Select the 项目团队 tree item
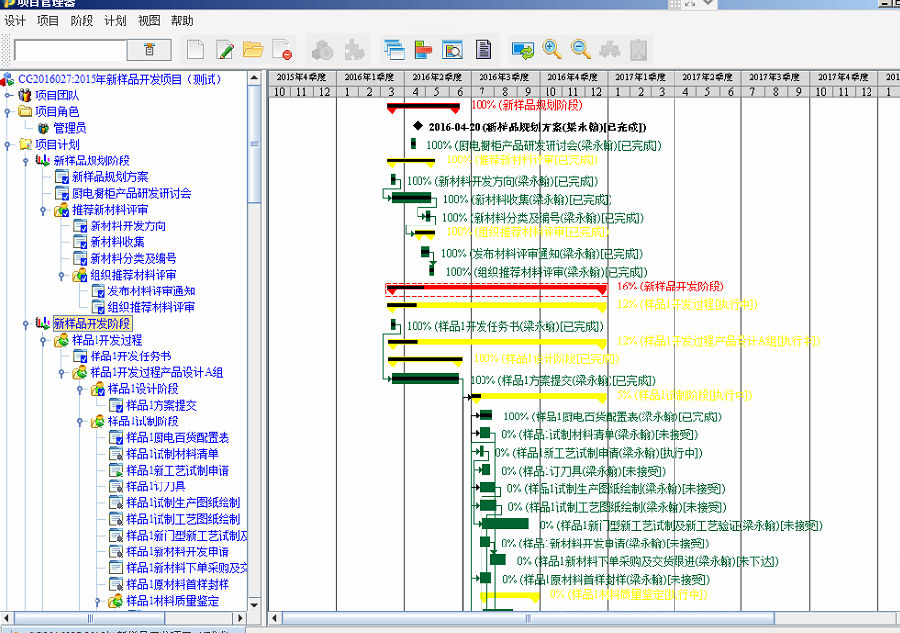Image resolution: width=900 pixels, height=633 pixels. tap(54, 95)
